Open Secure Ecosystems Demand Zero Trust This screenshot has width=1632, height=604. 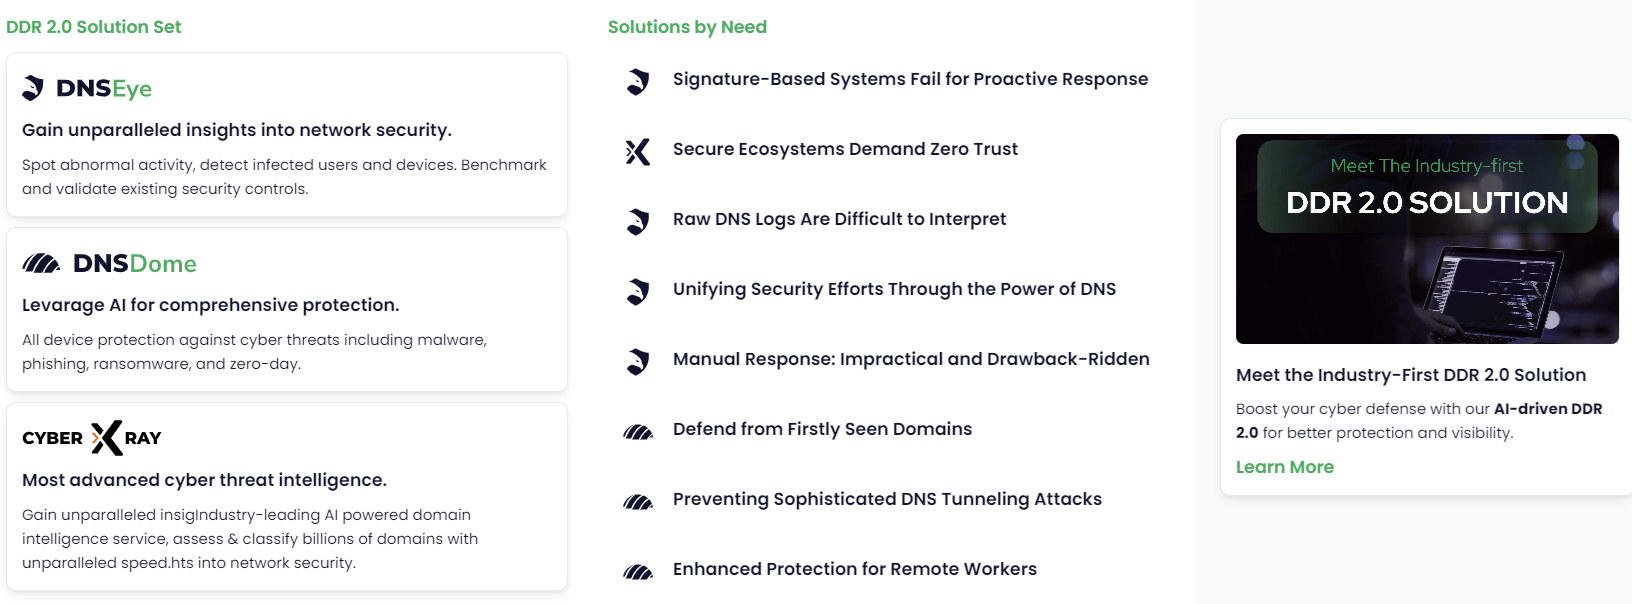pyautogui.click(x=845, y=149)
